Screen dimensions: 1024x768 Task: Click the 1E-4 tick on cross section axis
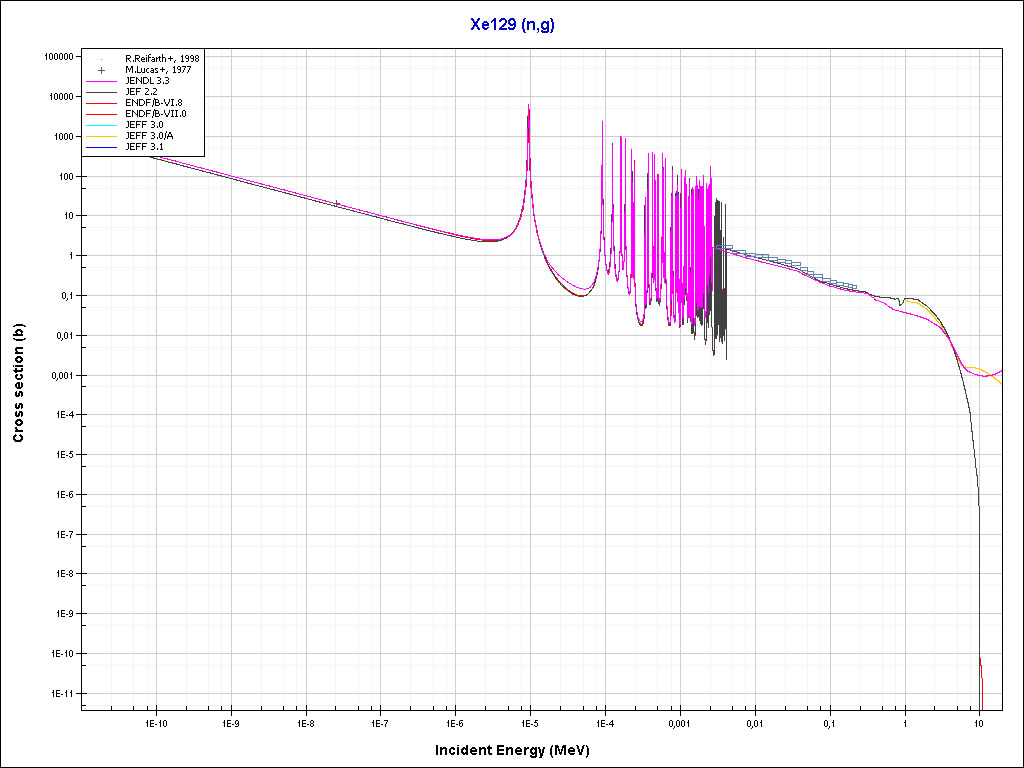pyautogui.click(x=64, y=415)
